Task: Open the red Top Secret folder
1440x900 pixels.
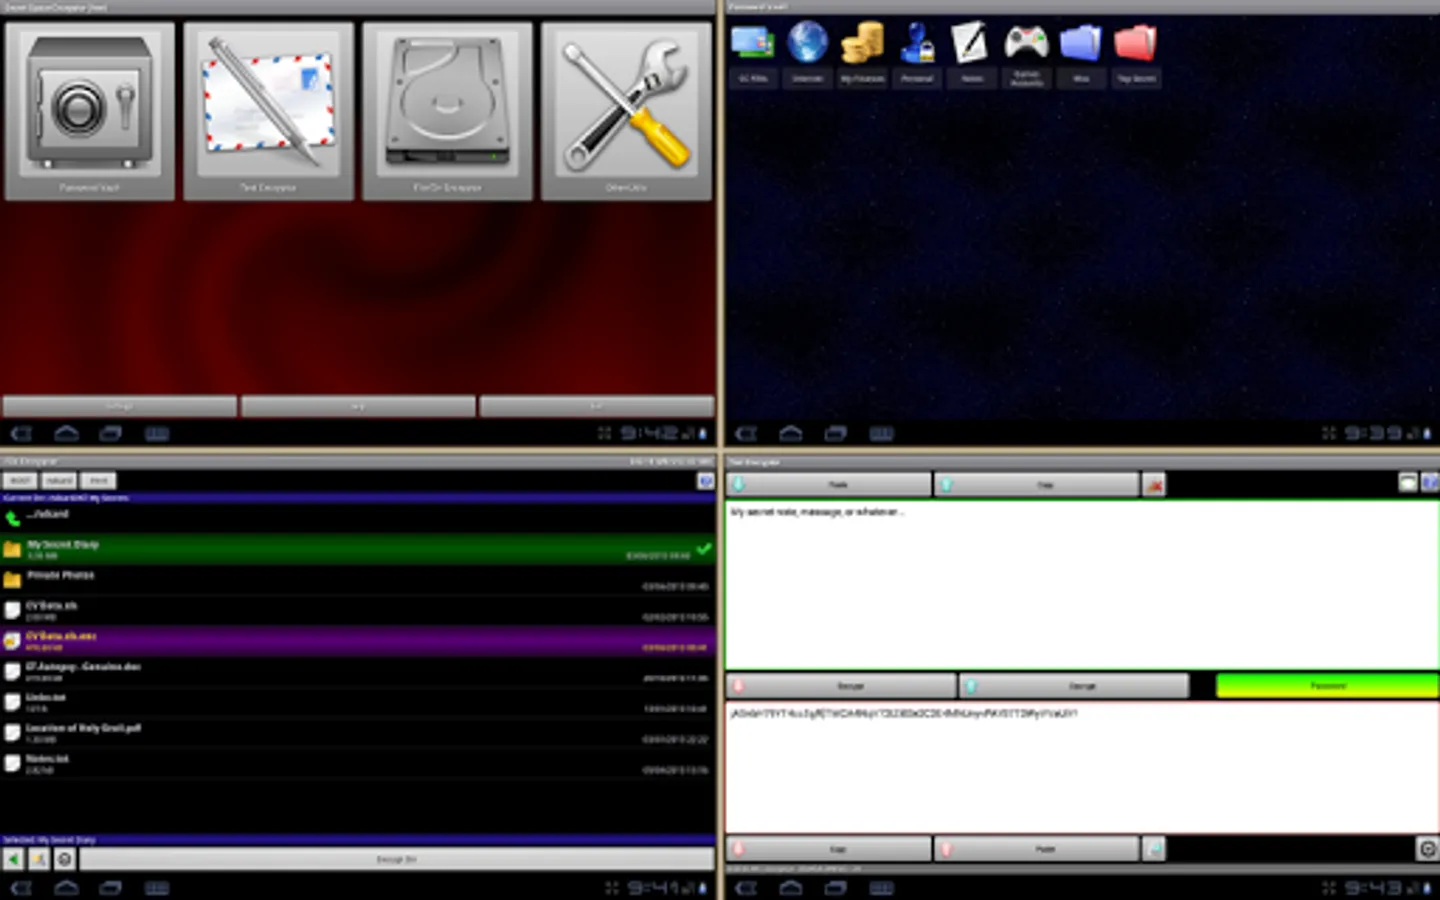Action: 1135,44
